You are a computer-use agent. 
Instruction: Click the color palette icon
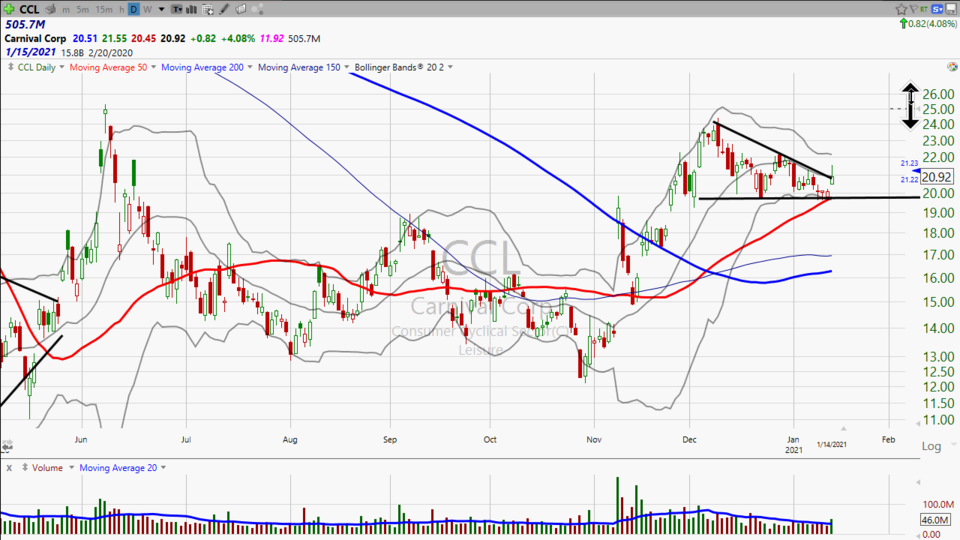point(951,67)
